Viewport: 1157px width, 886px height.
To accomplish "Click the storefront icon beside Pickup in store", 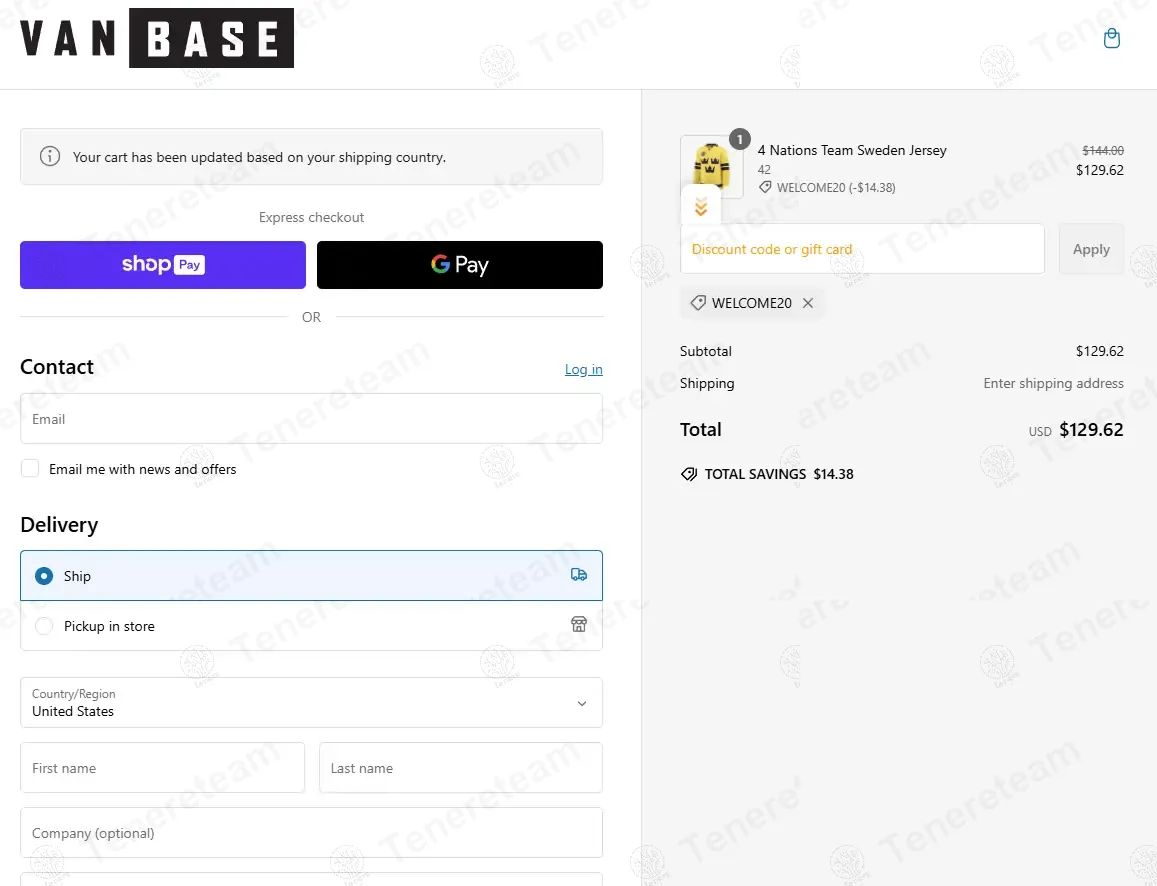I will (x=579, y=625).
